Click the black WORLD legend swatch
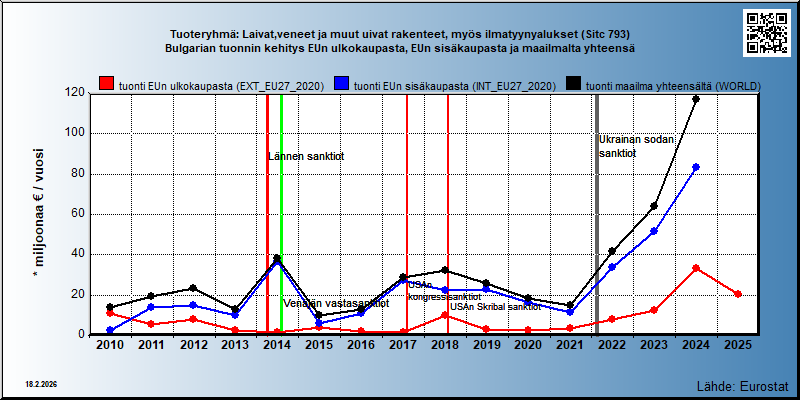 [x=574, y=85]
